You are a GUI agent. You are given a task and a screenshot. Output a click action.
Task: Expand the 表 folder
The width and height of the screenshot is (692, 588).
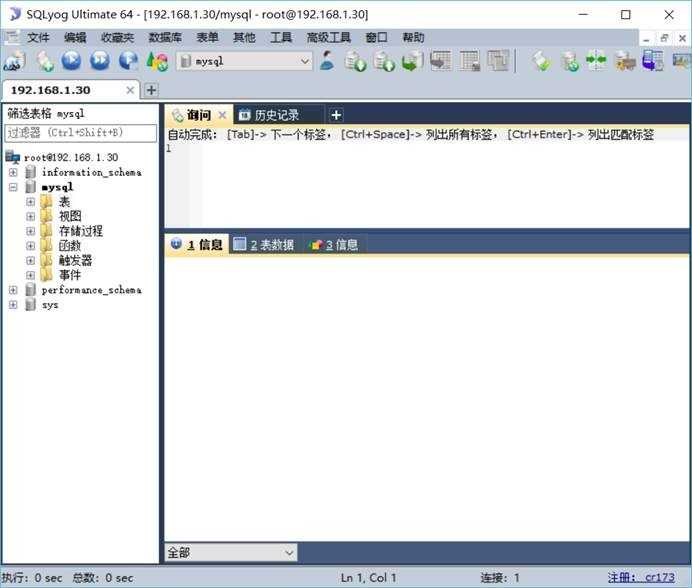coord(30,202)
